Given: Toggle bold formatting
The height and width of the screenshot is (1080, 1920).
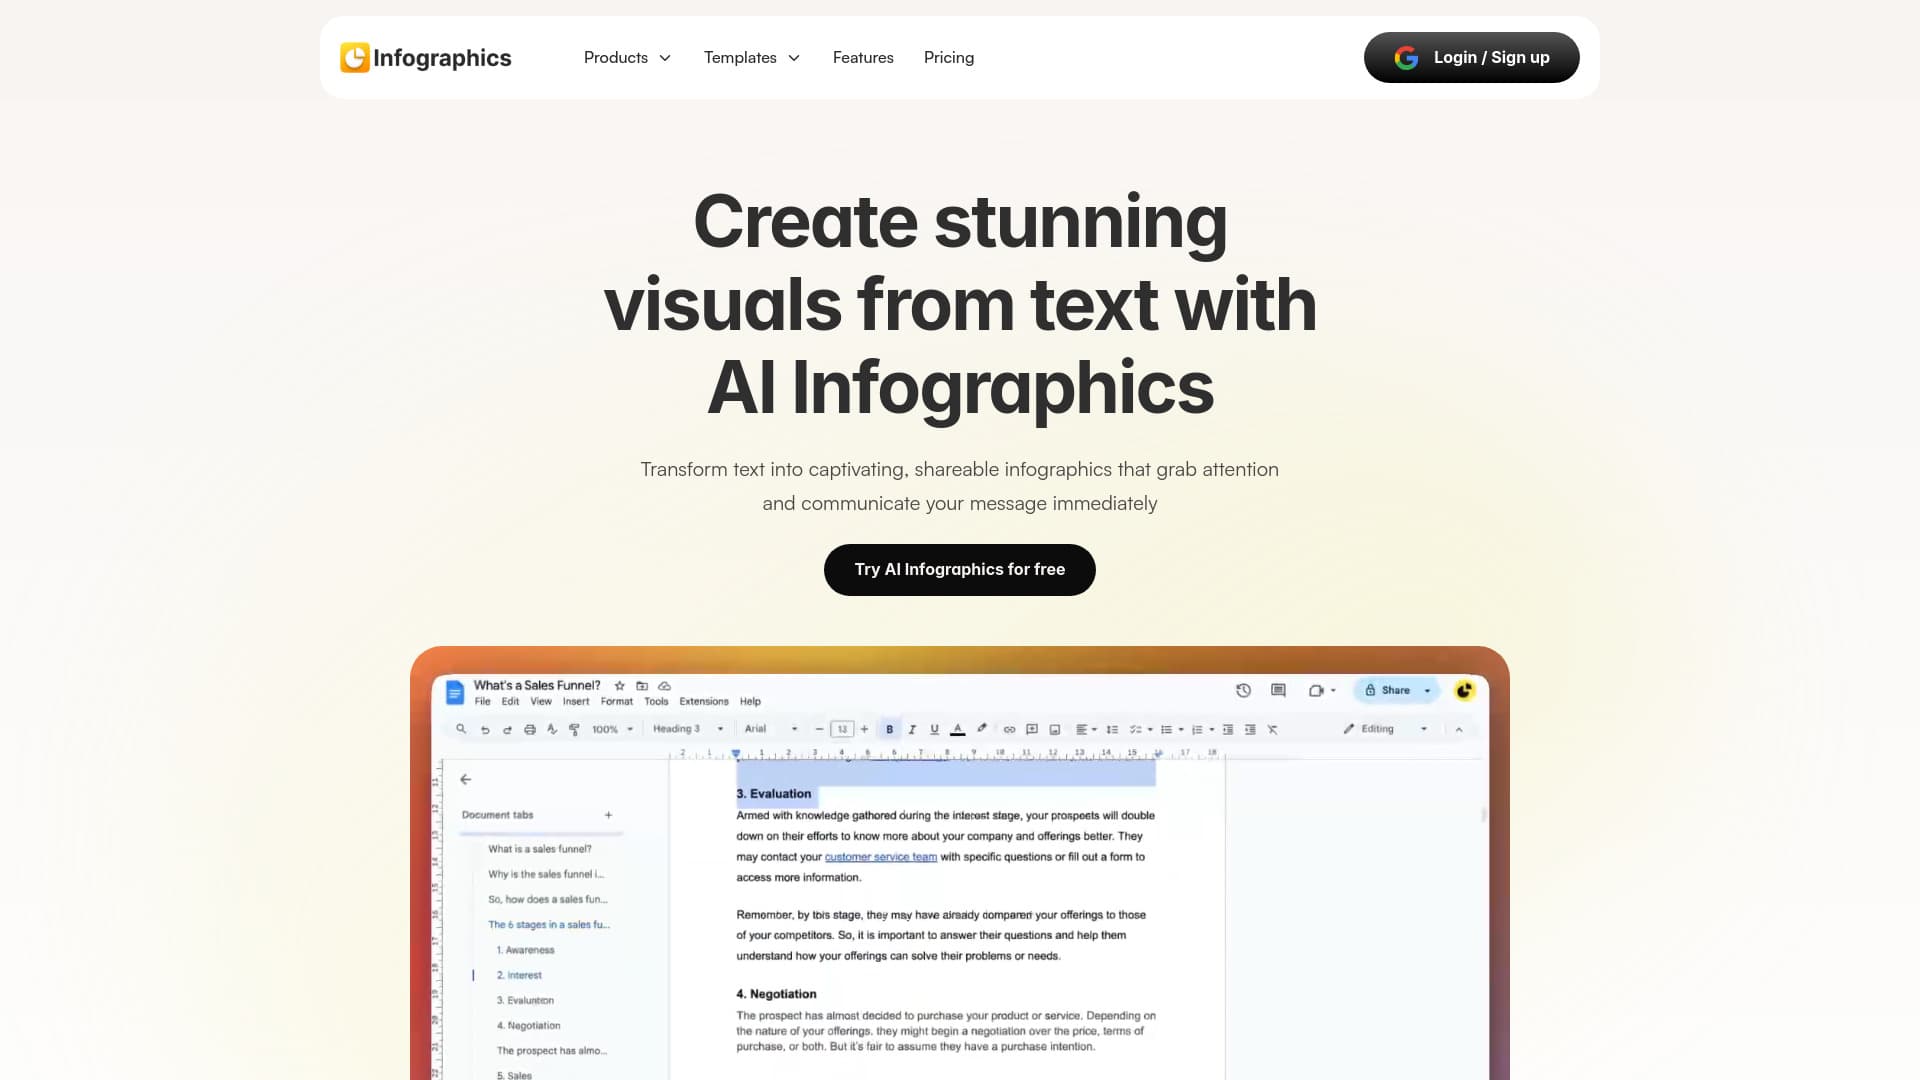Looking at the screenshot, I should point(888,728).
